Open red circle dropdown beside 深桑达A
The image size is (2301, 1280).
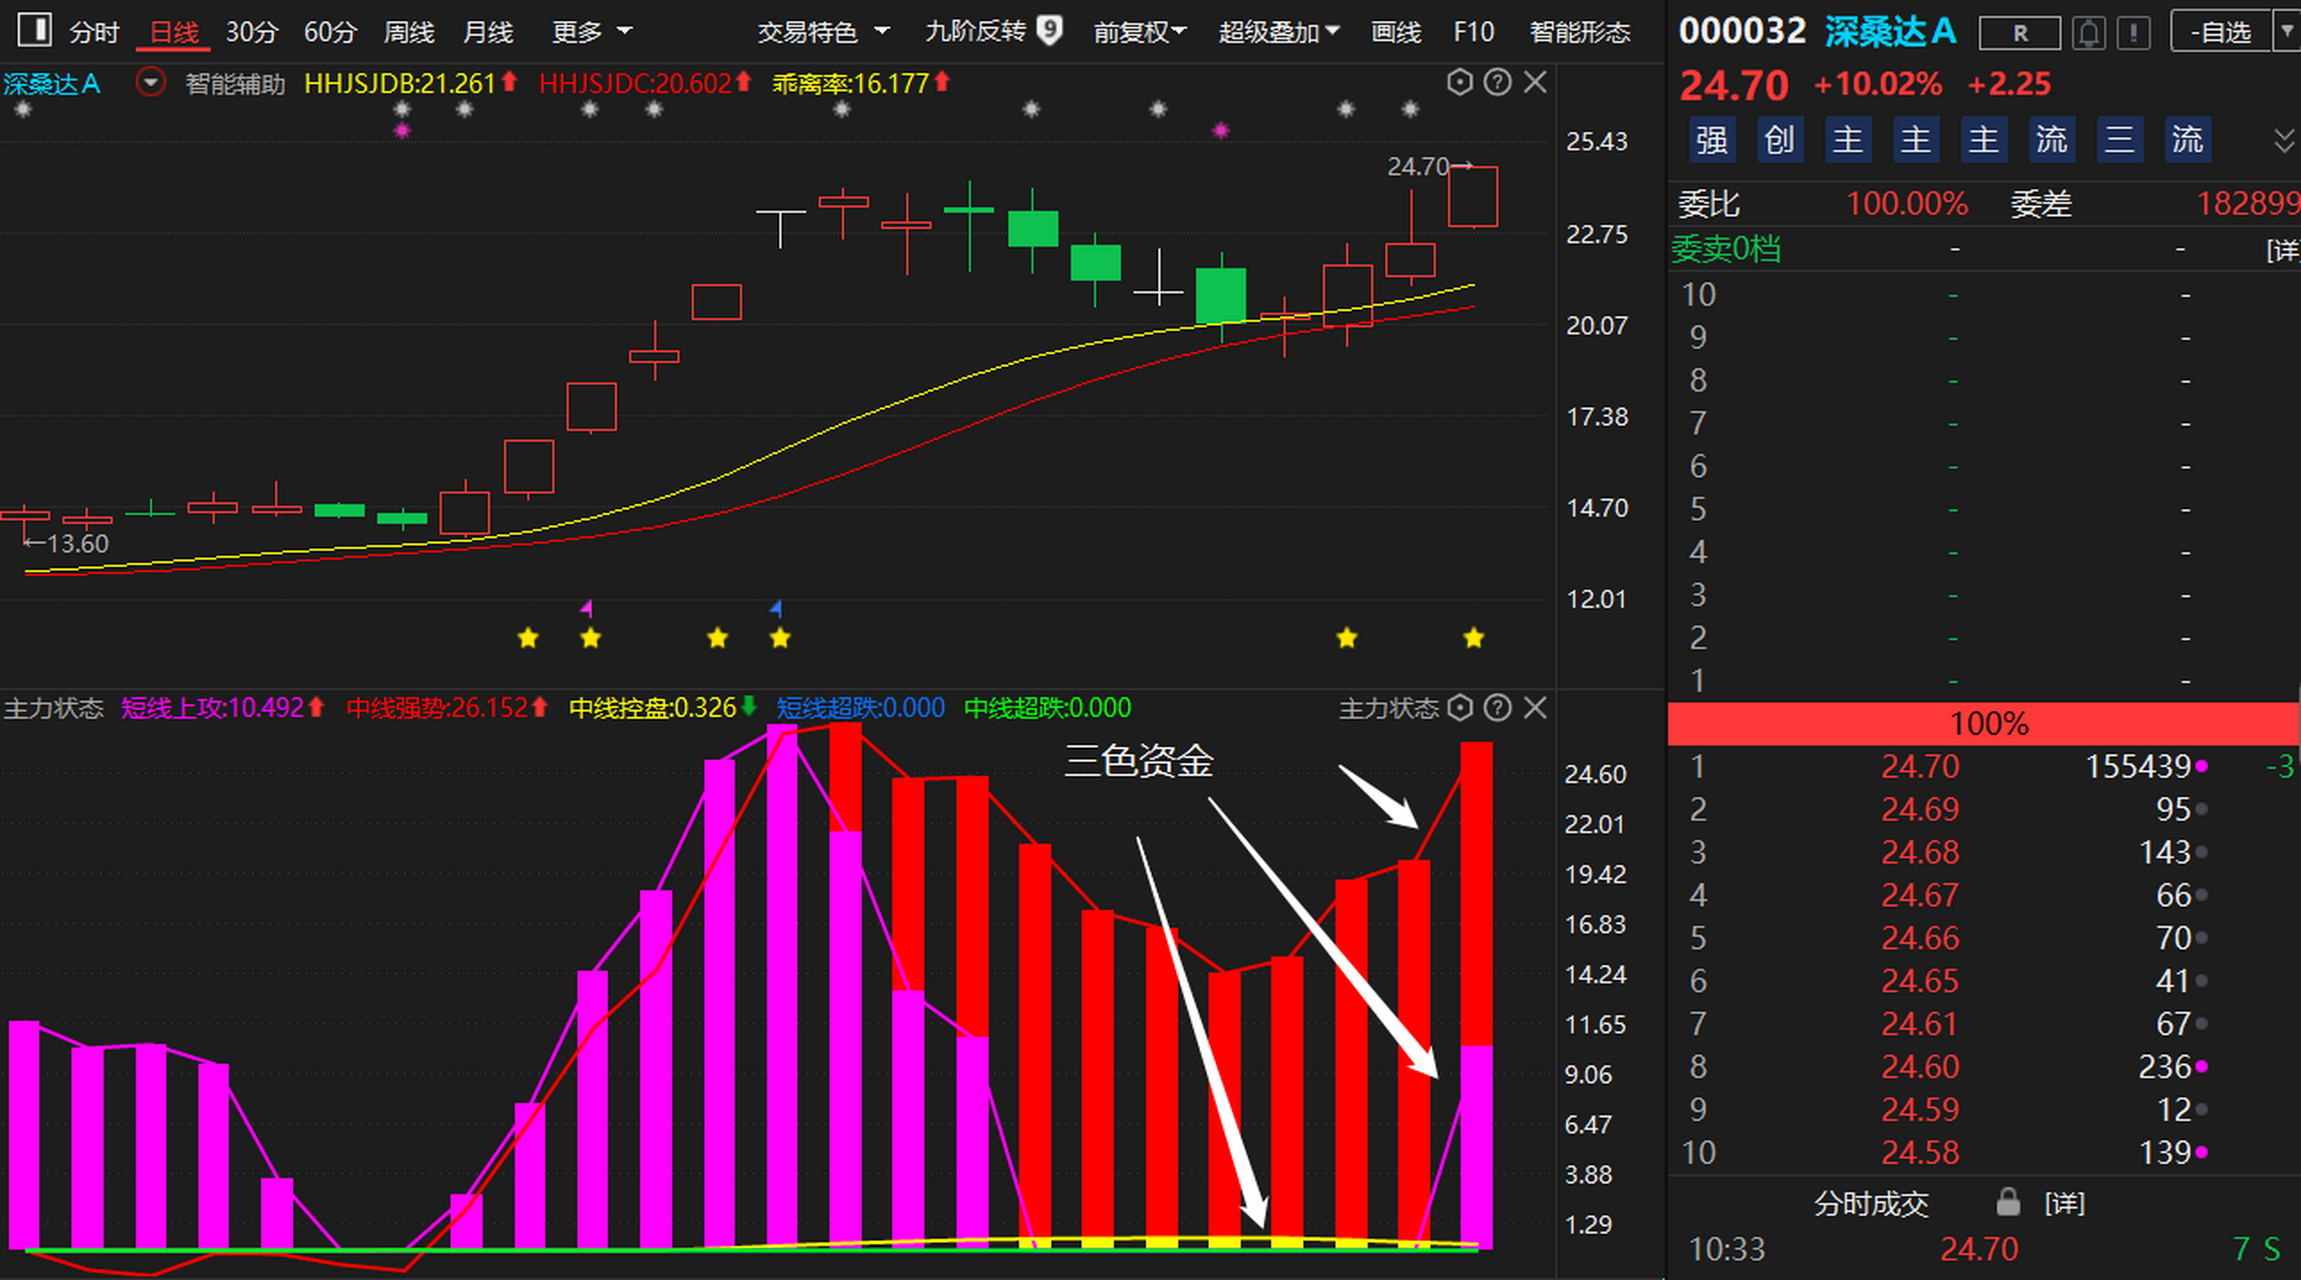(x=150, y=82)
